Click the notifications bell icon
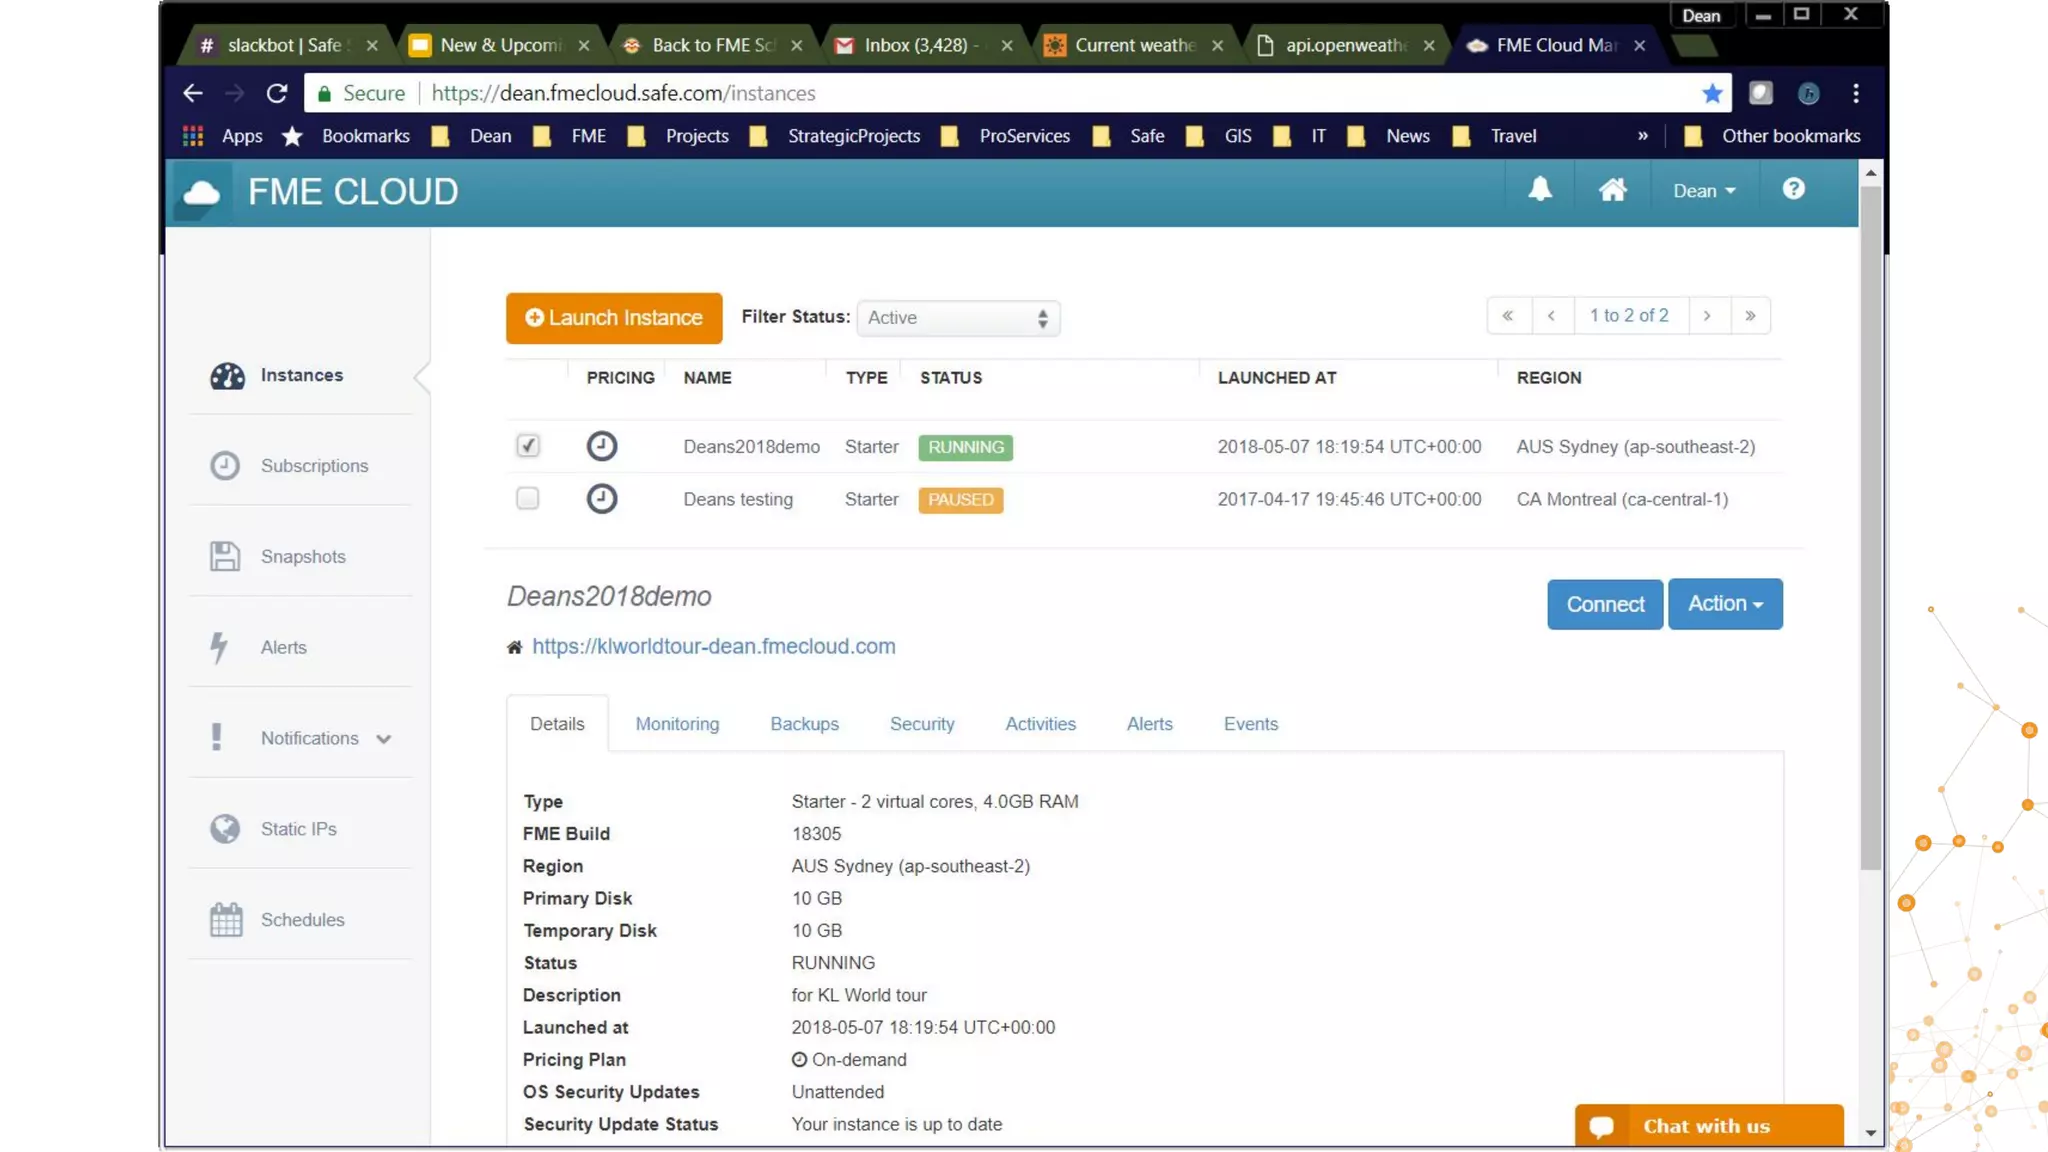 tap(1540, 190)
